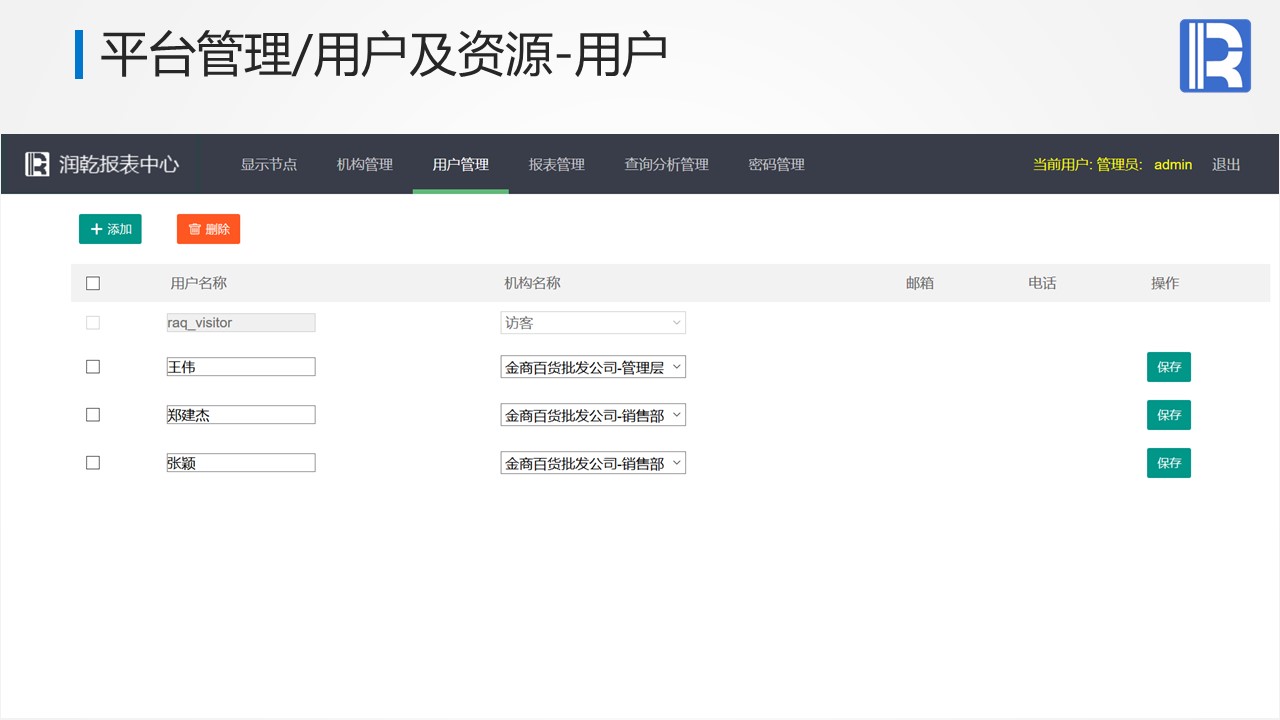Image resolution: width=1280 pixels, height=720 pixels.
Task: Click 保存 for the 张颖 row
Action: click(x=1168, y=463)
